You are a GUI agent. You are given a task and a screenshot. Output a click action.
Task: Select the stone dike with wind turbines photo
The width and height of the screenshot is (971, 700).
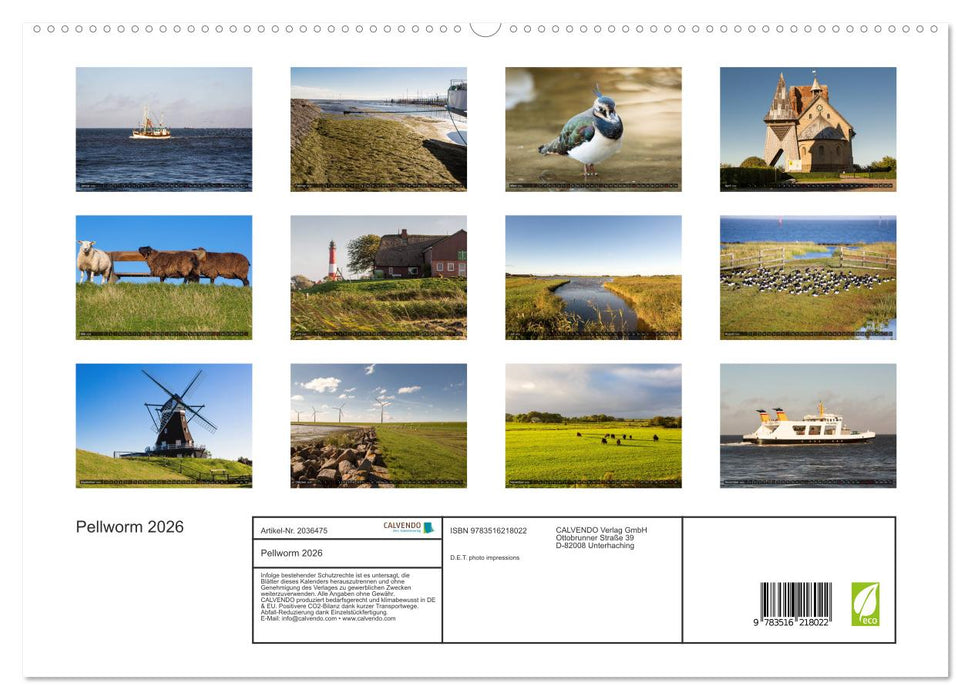(x=377, y=427)
